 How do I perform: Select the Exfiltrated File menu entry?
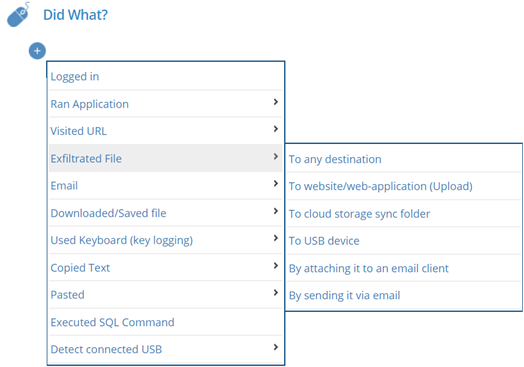click(166, 158)
